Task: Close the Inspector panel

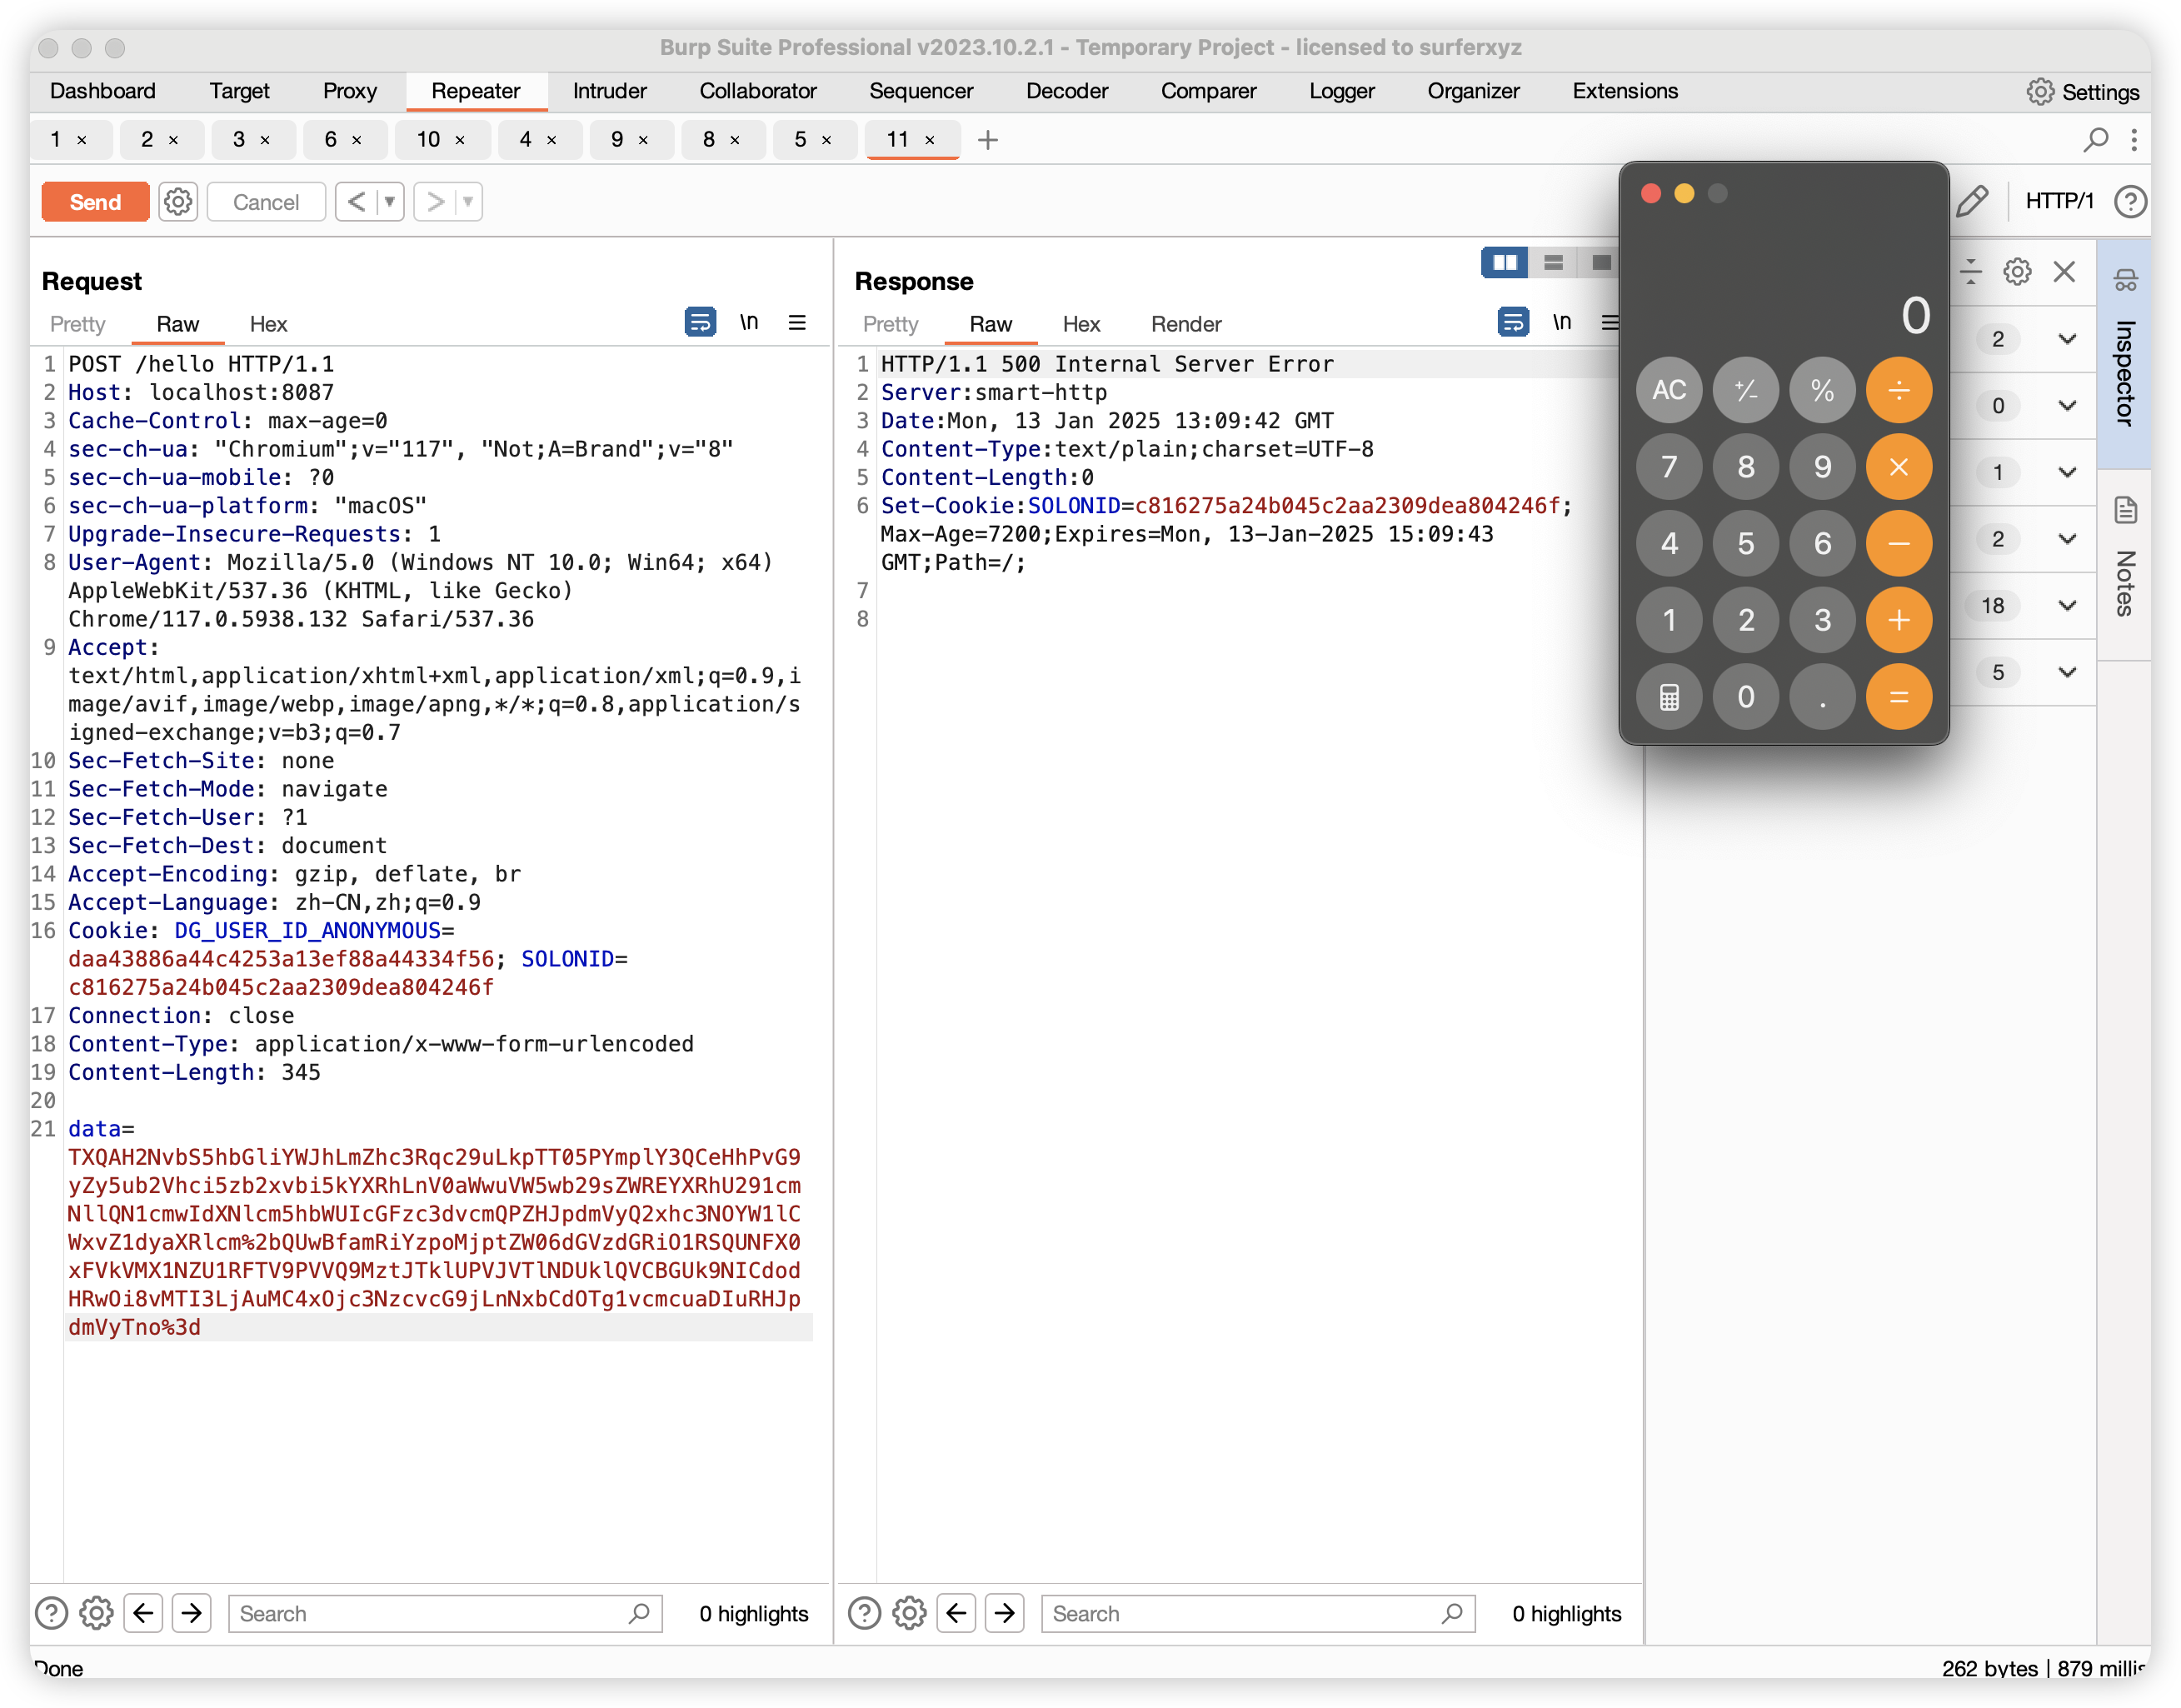Action: 2064,271
